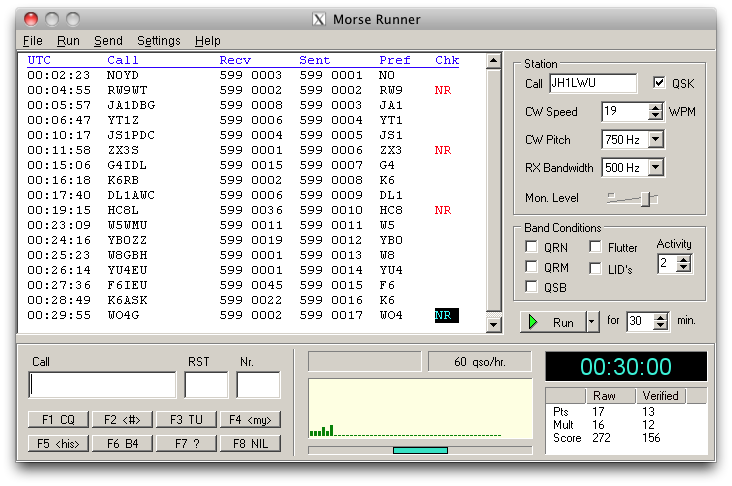Select log row for ZX3S
This screenshot has height=486, width=732.
(x=243, y=150)
